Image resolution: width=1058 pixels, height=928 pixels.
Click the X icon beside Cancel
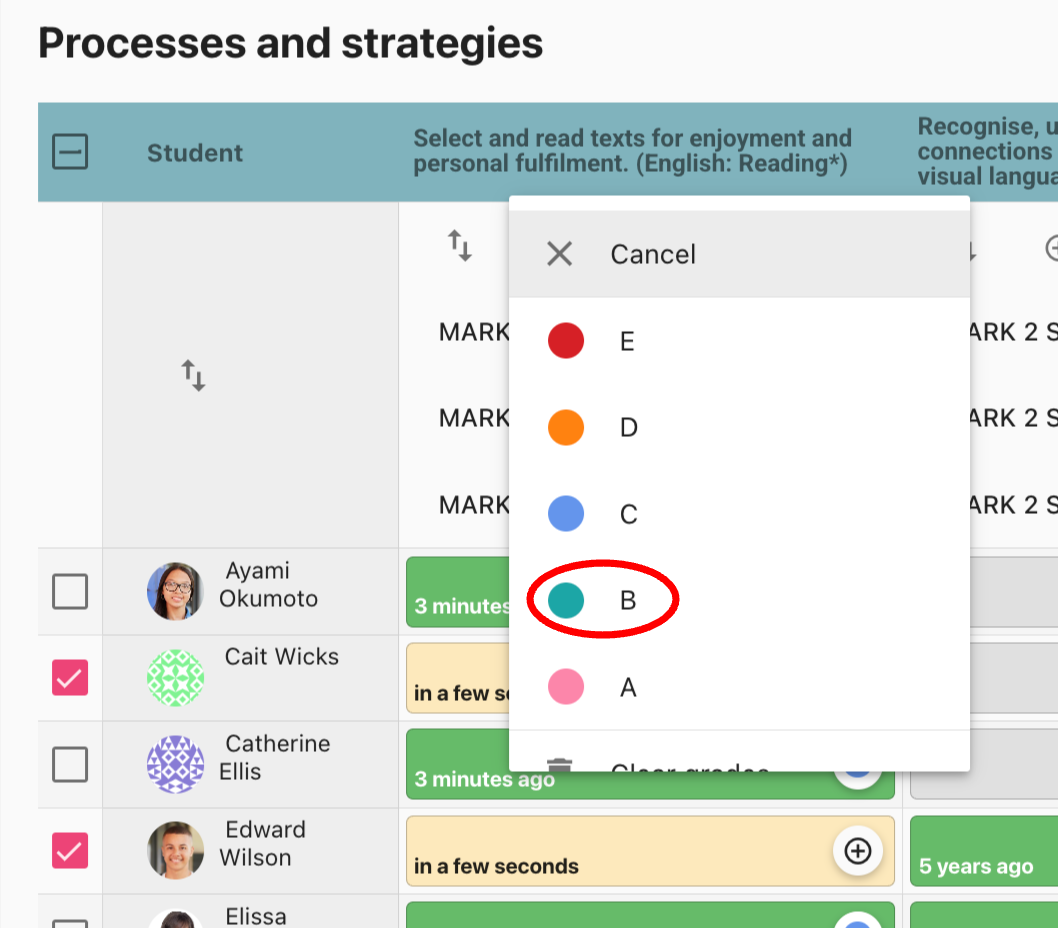[x=559, y=254]
